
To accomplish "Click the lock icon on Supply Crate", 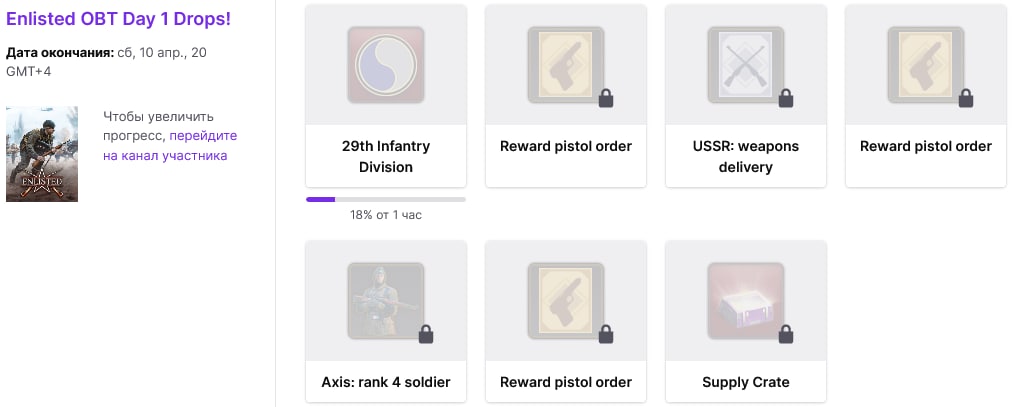I will pyautogui.click(x=786, y=334).
